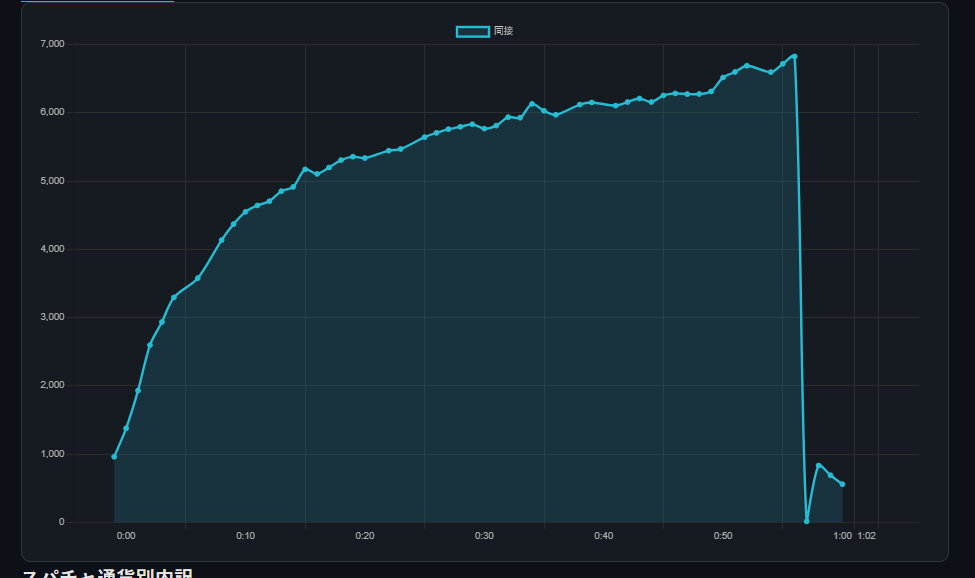Click the 0:50 x-axis label
Viewport: 975px width, 578px height.
tap(723, 536)
